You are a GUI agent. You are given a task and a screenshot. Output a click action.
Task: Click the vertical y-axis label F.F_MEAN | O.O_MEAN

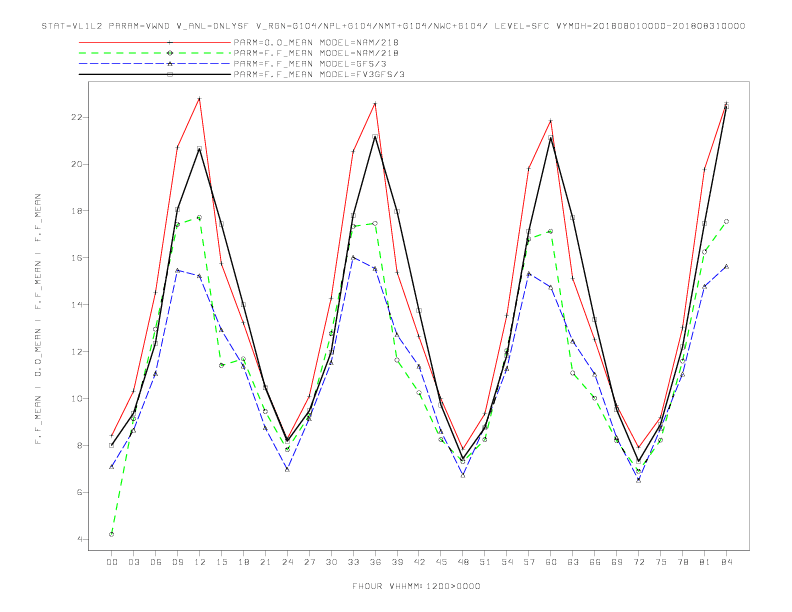[38, 319]
